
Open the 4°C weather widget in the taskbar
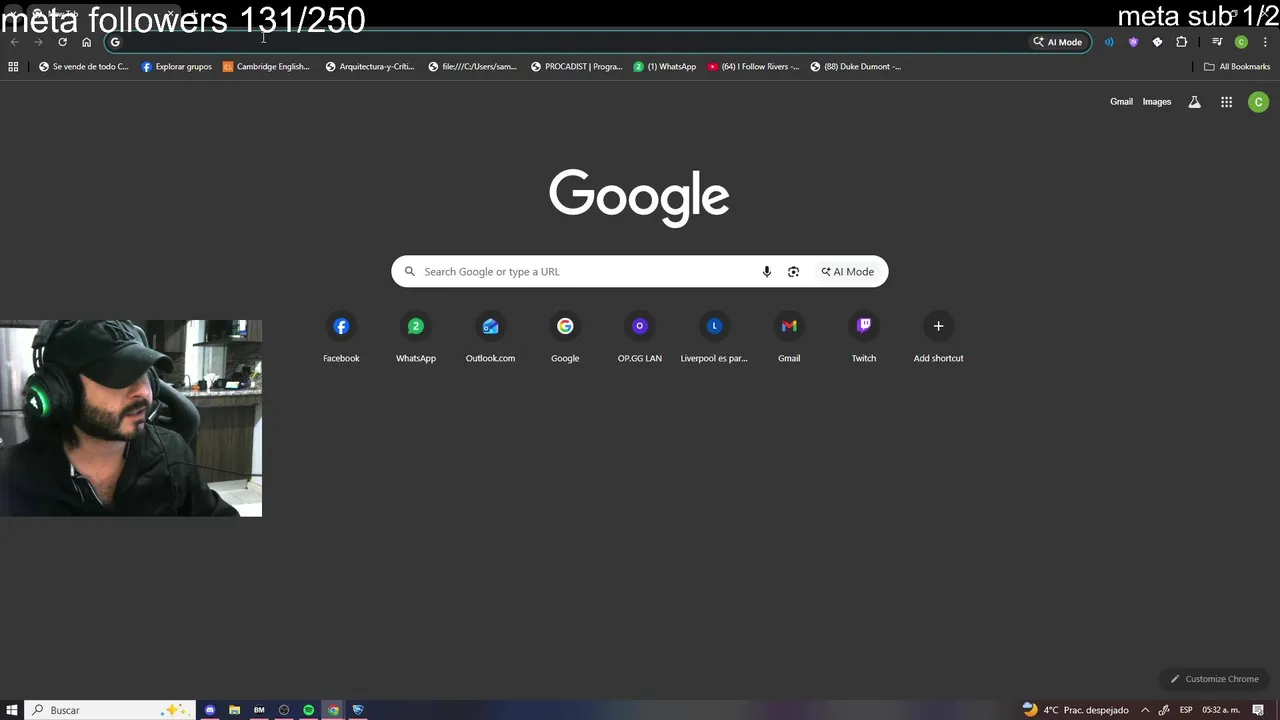[1075, 710]
